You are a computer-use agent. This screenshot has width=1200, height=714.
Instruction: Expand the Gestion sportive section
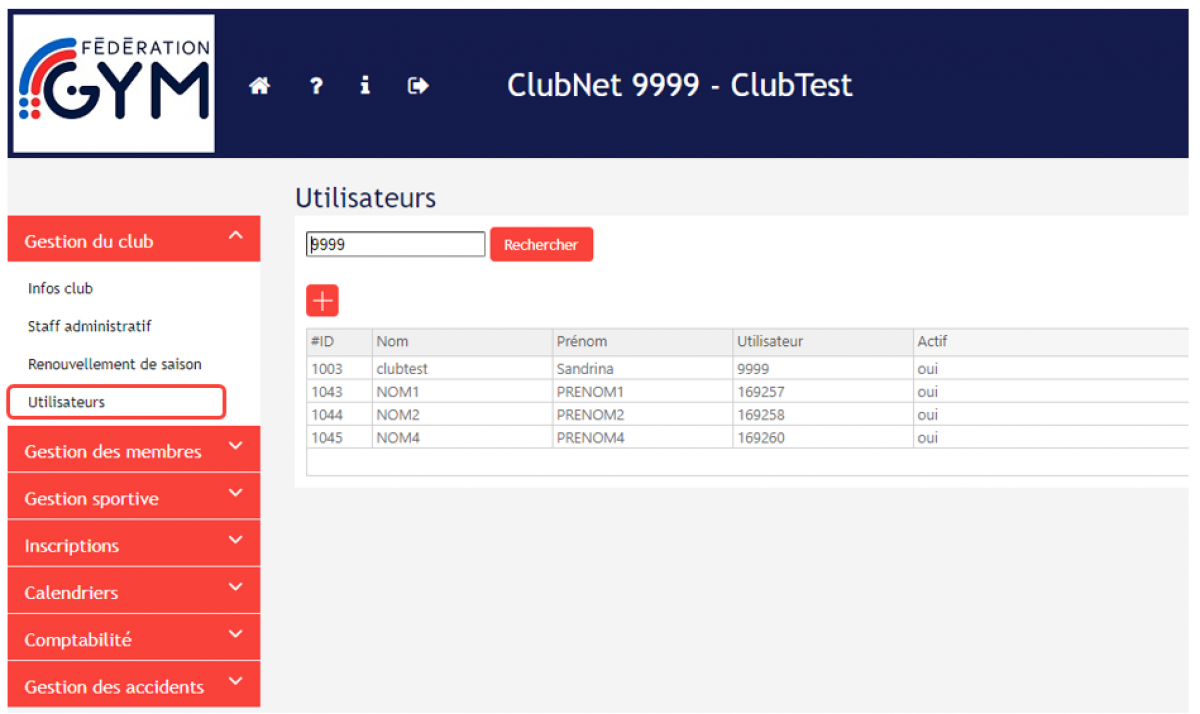(x=134, y=498)
